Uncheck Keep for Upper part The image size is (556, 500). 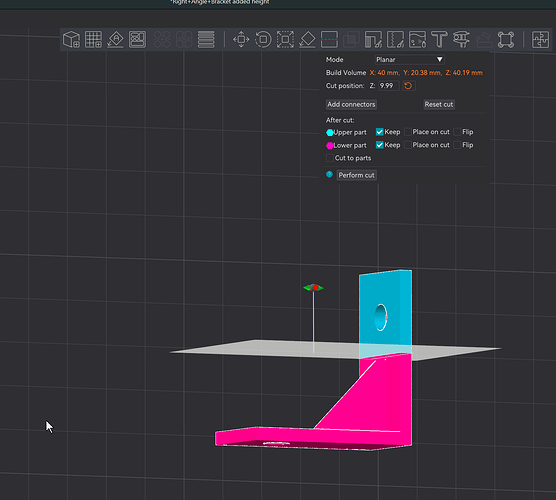tap(379, 132)
